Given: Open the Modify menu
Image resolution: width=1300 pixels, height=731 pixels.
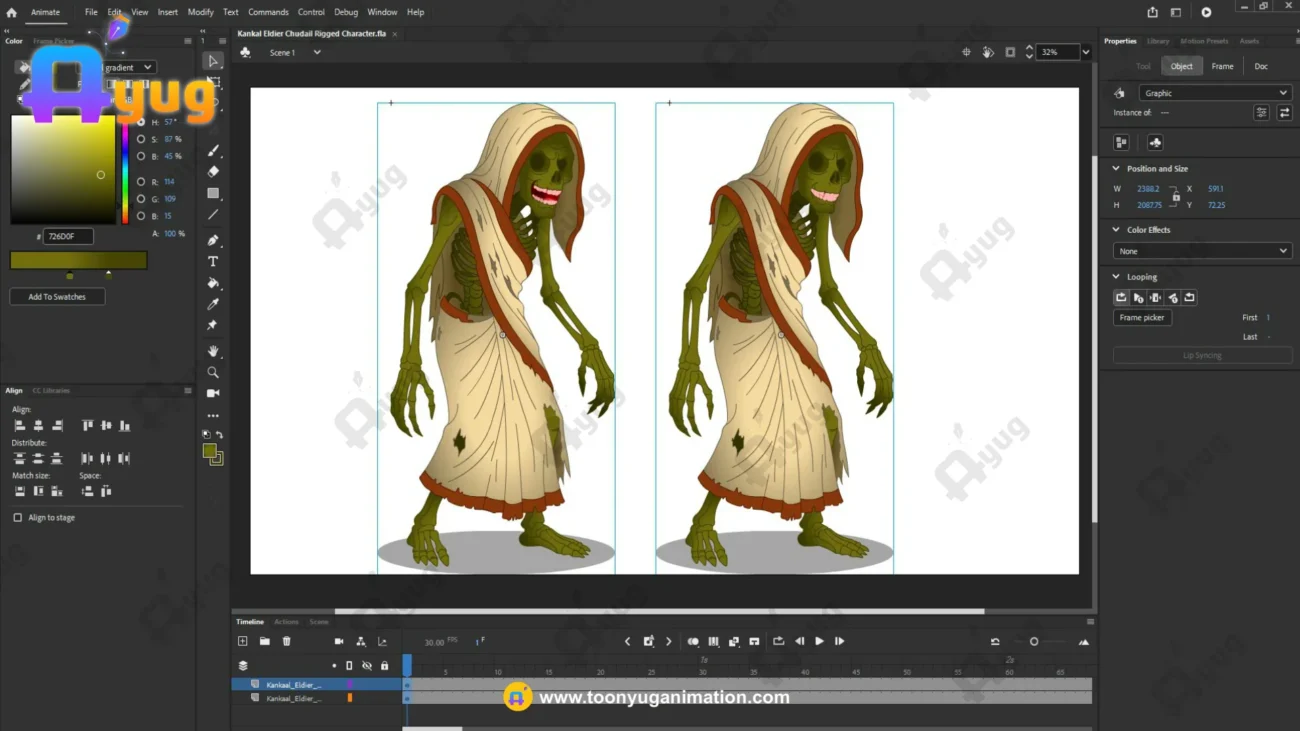Looking at the screenshot, I should 200,12.
